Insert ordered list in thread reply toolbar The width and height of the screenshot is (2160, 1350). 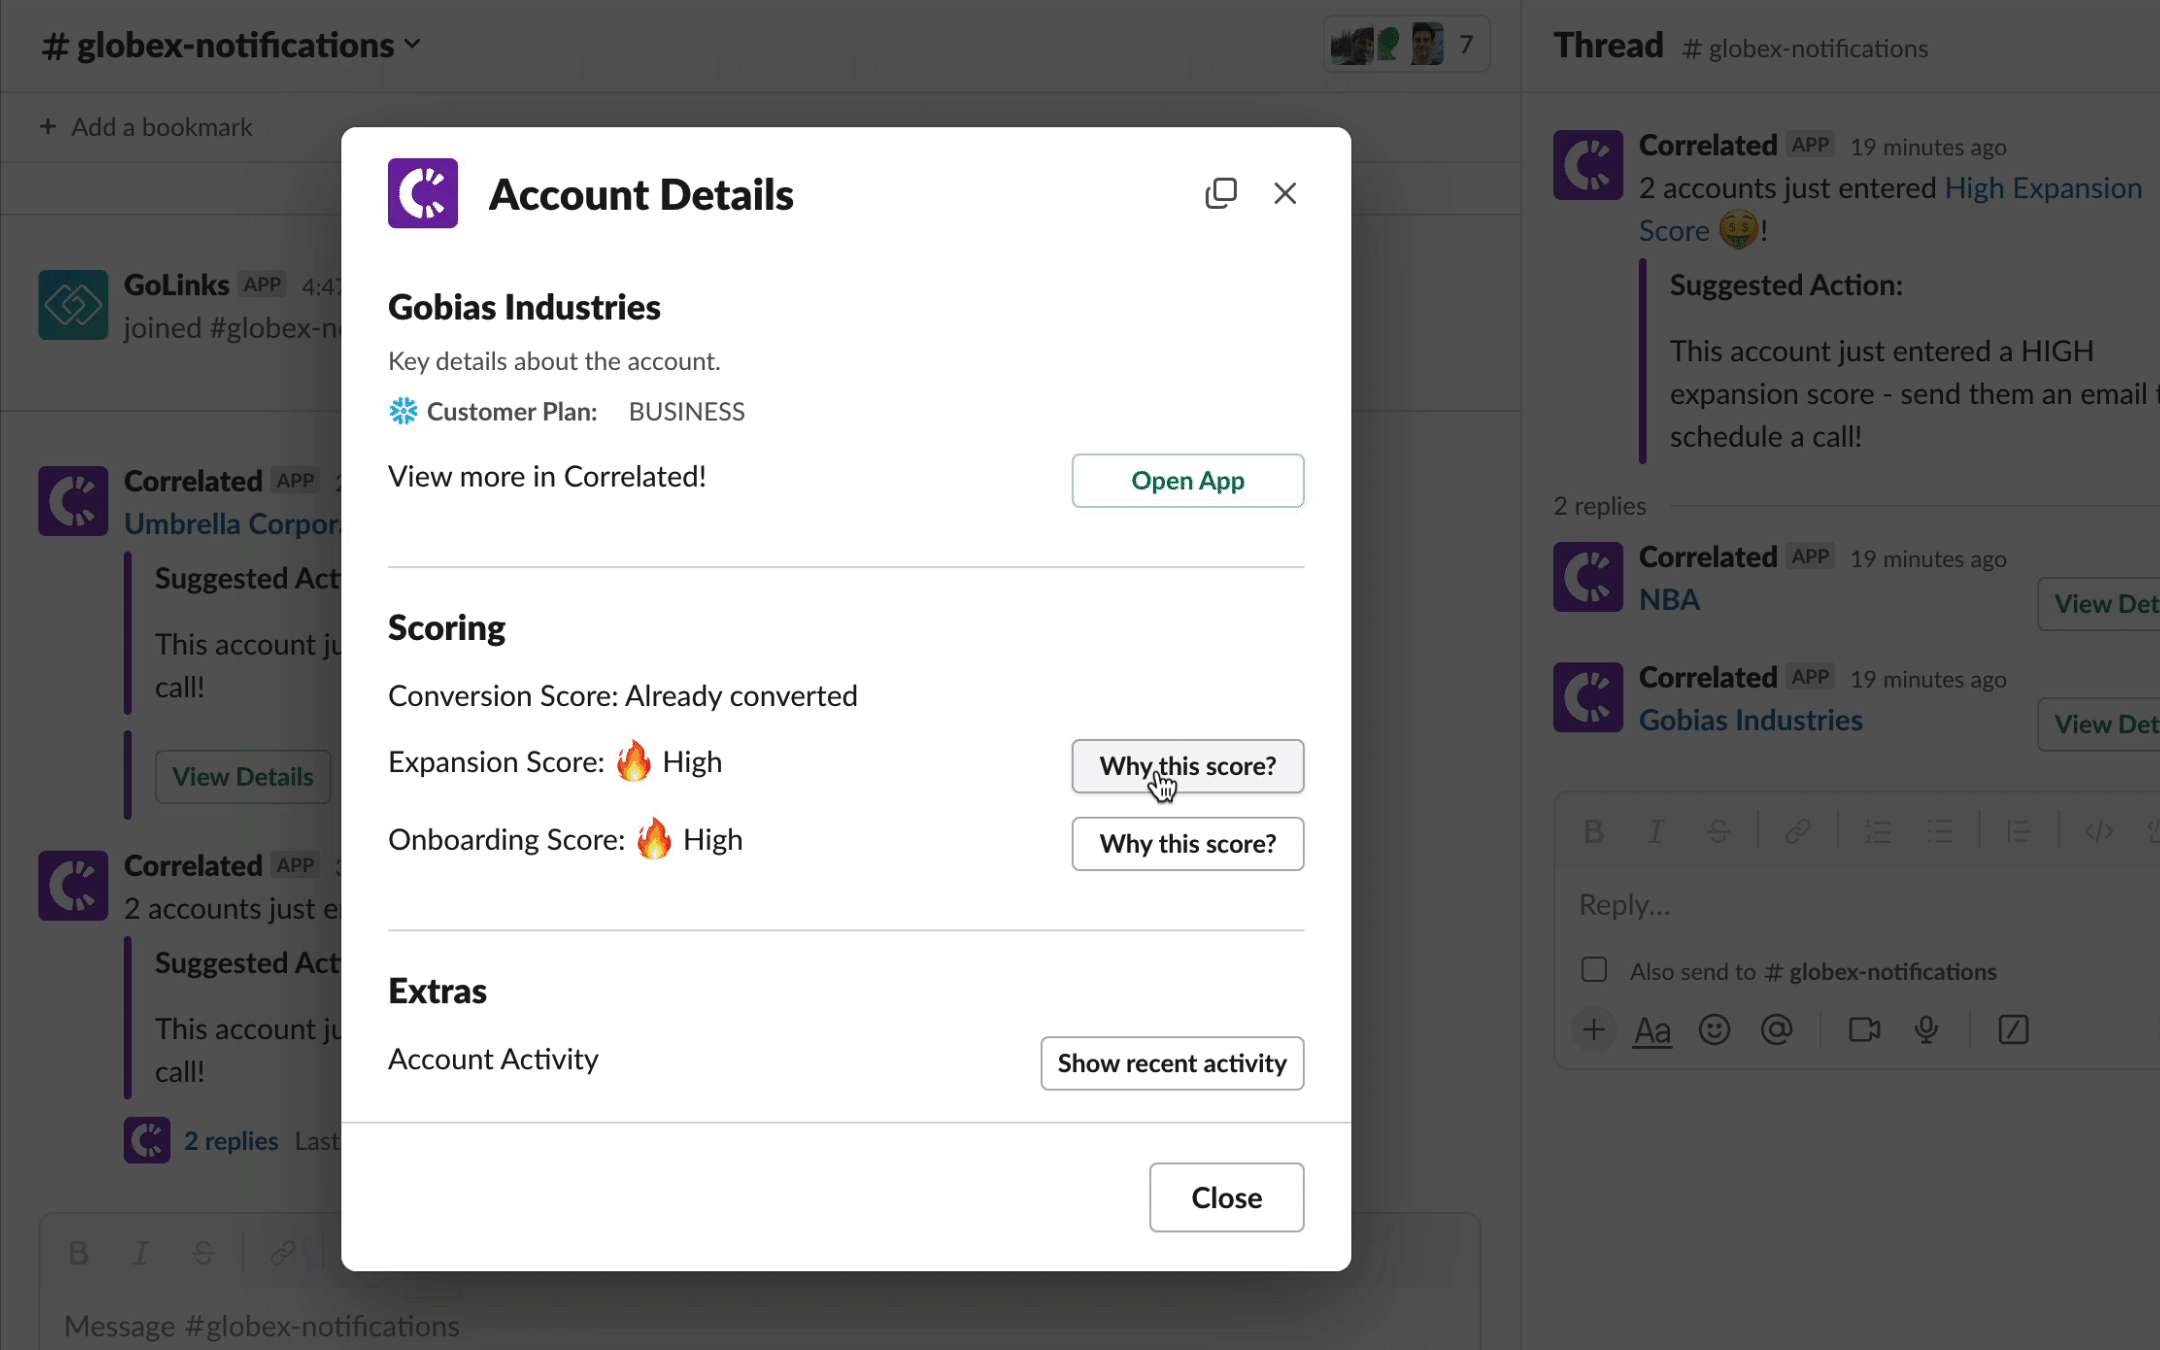point(1877,831)
